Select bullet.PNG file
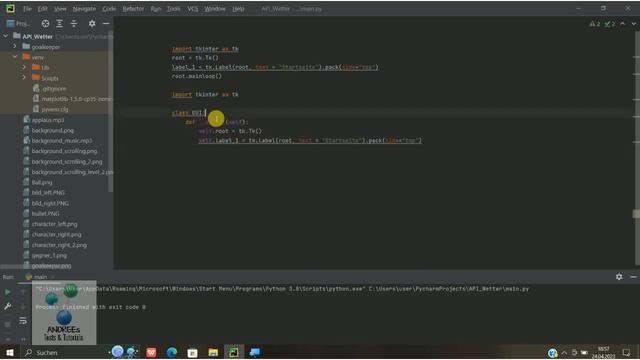This screenshot has width=640, height=360. pyautogui.click(x=42, y=213)
